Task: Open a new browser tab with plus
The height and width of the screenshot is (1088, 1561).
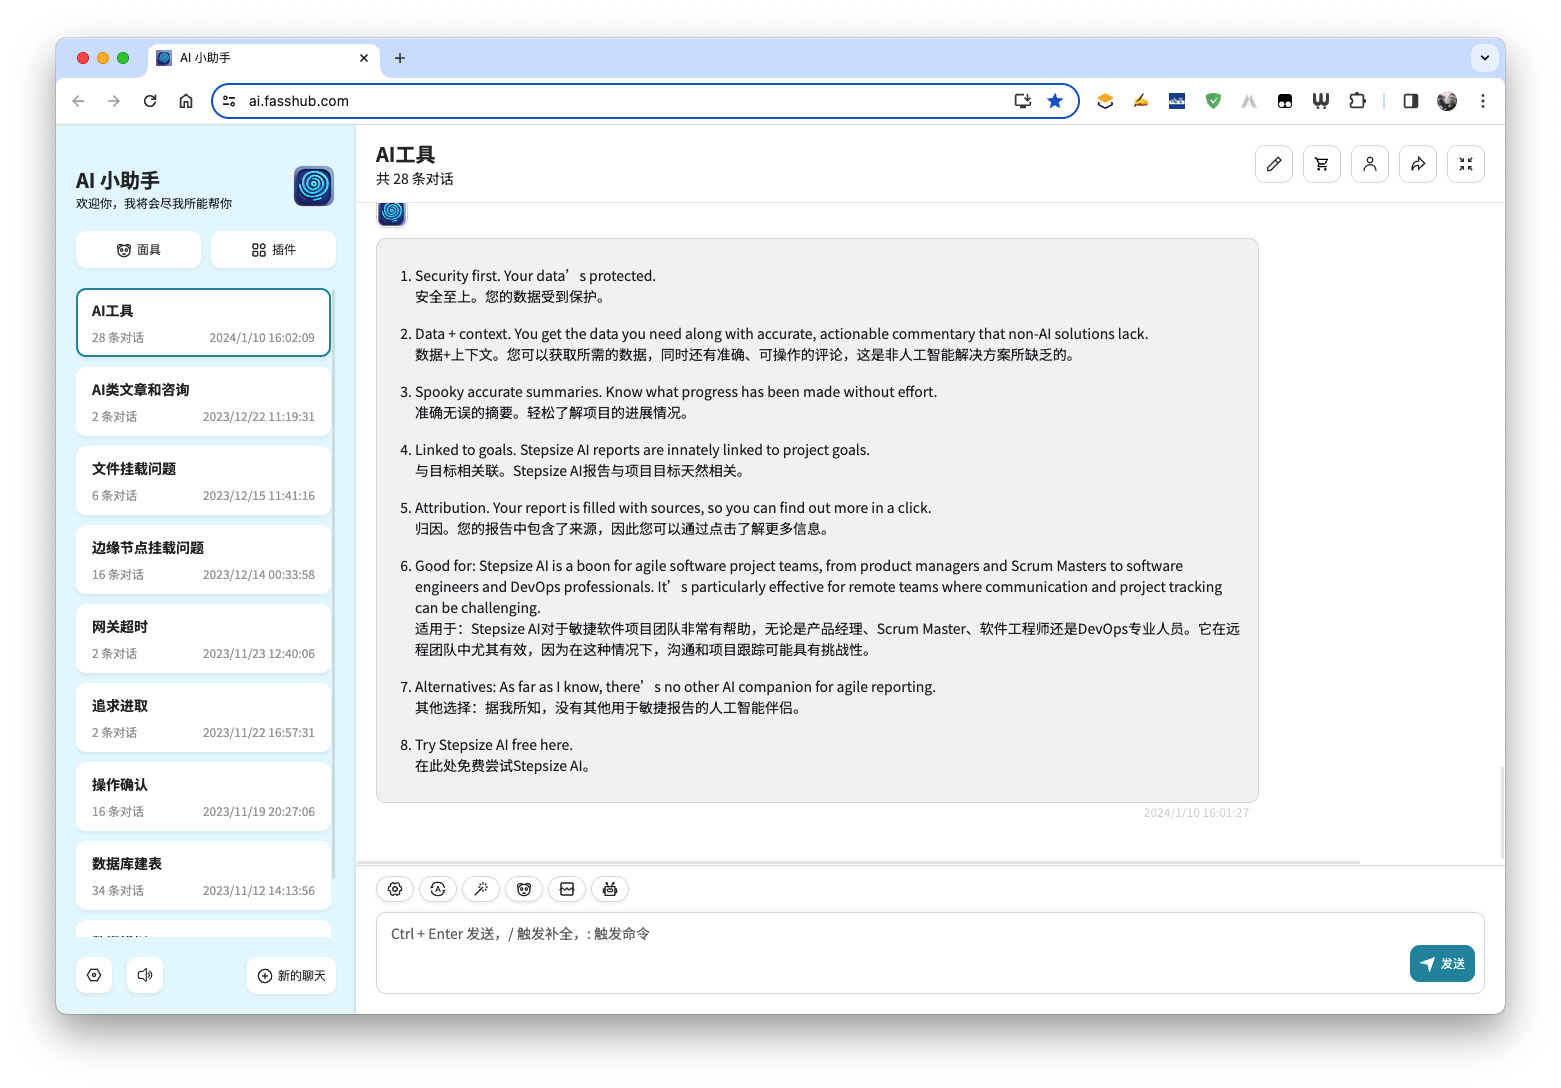Action: [x=400, y=58]
